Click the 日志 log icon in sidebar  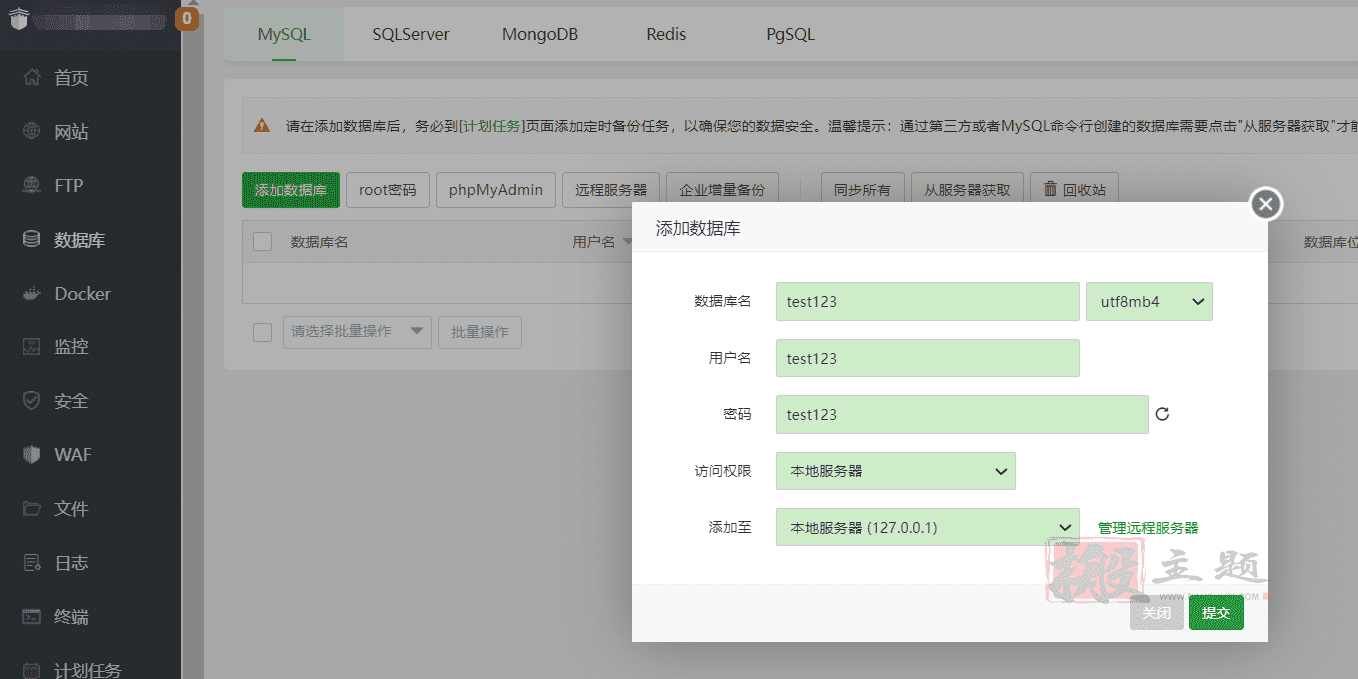pos(32,563)
